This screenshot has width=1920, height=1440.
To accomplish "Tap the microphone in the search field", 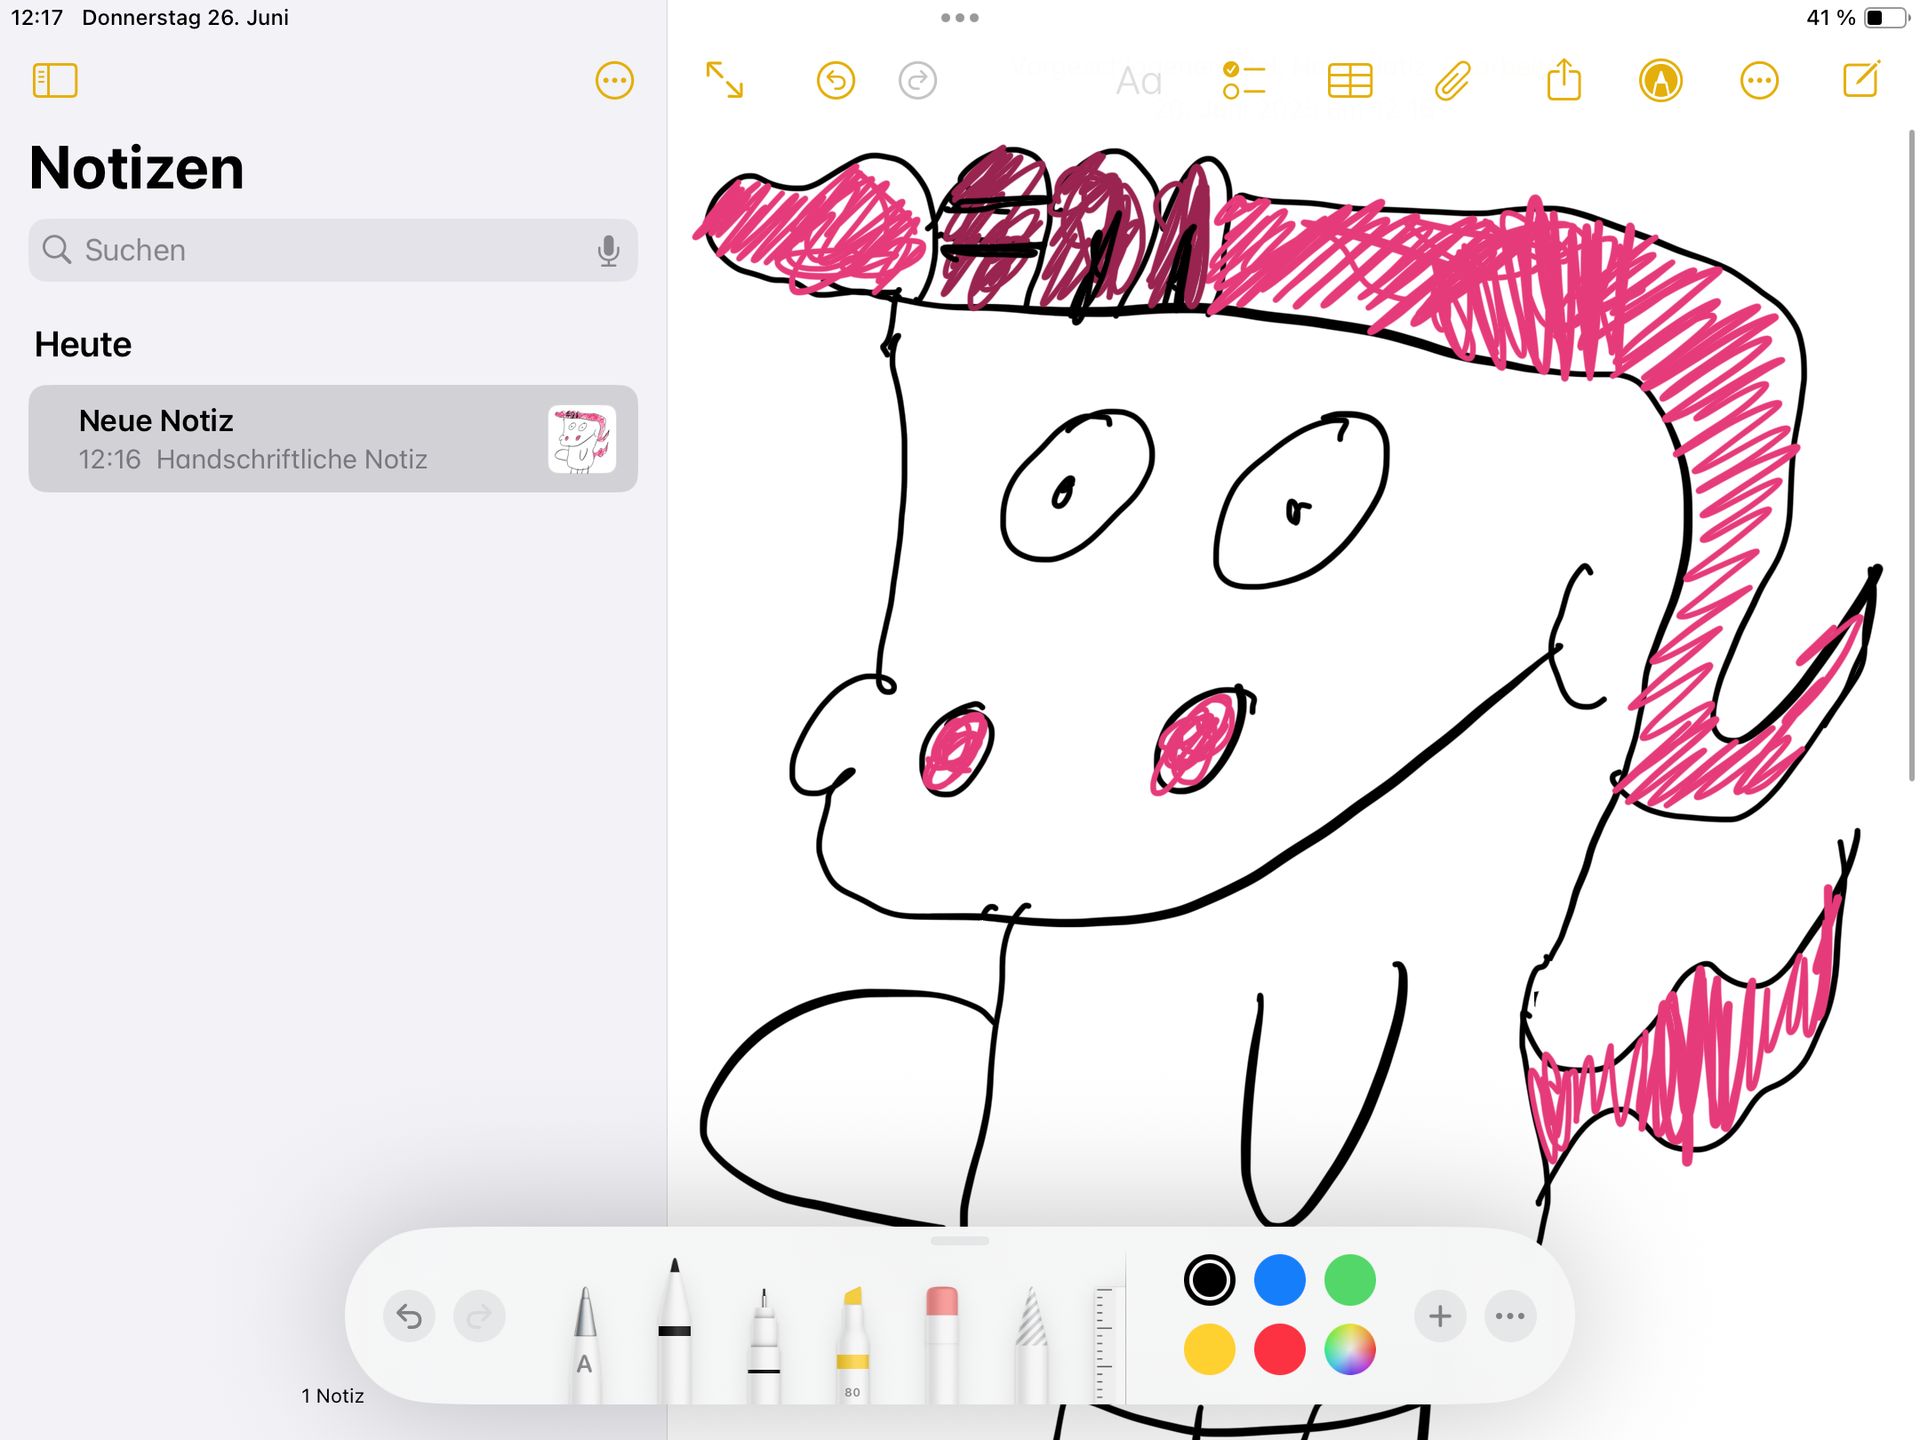I will coord(608,250).
